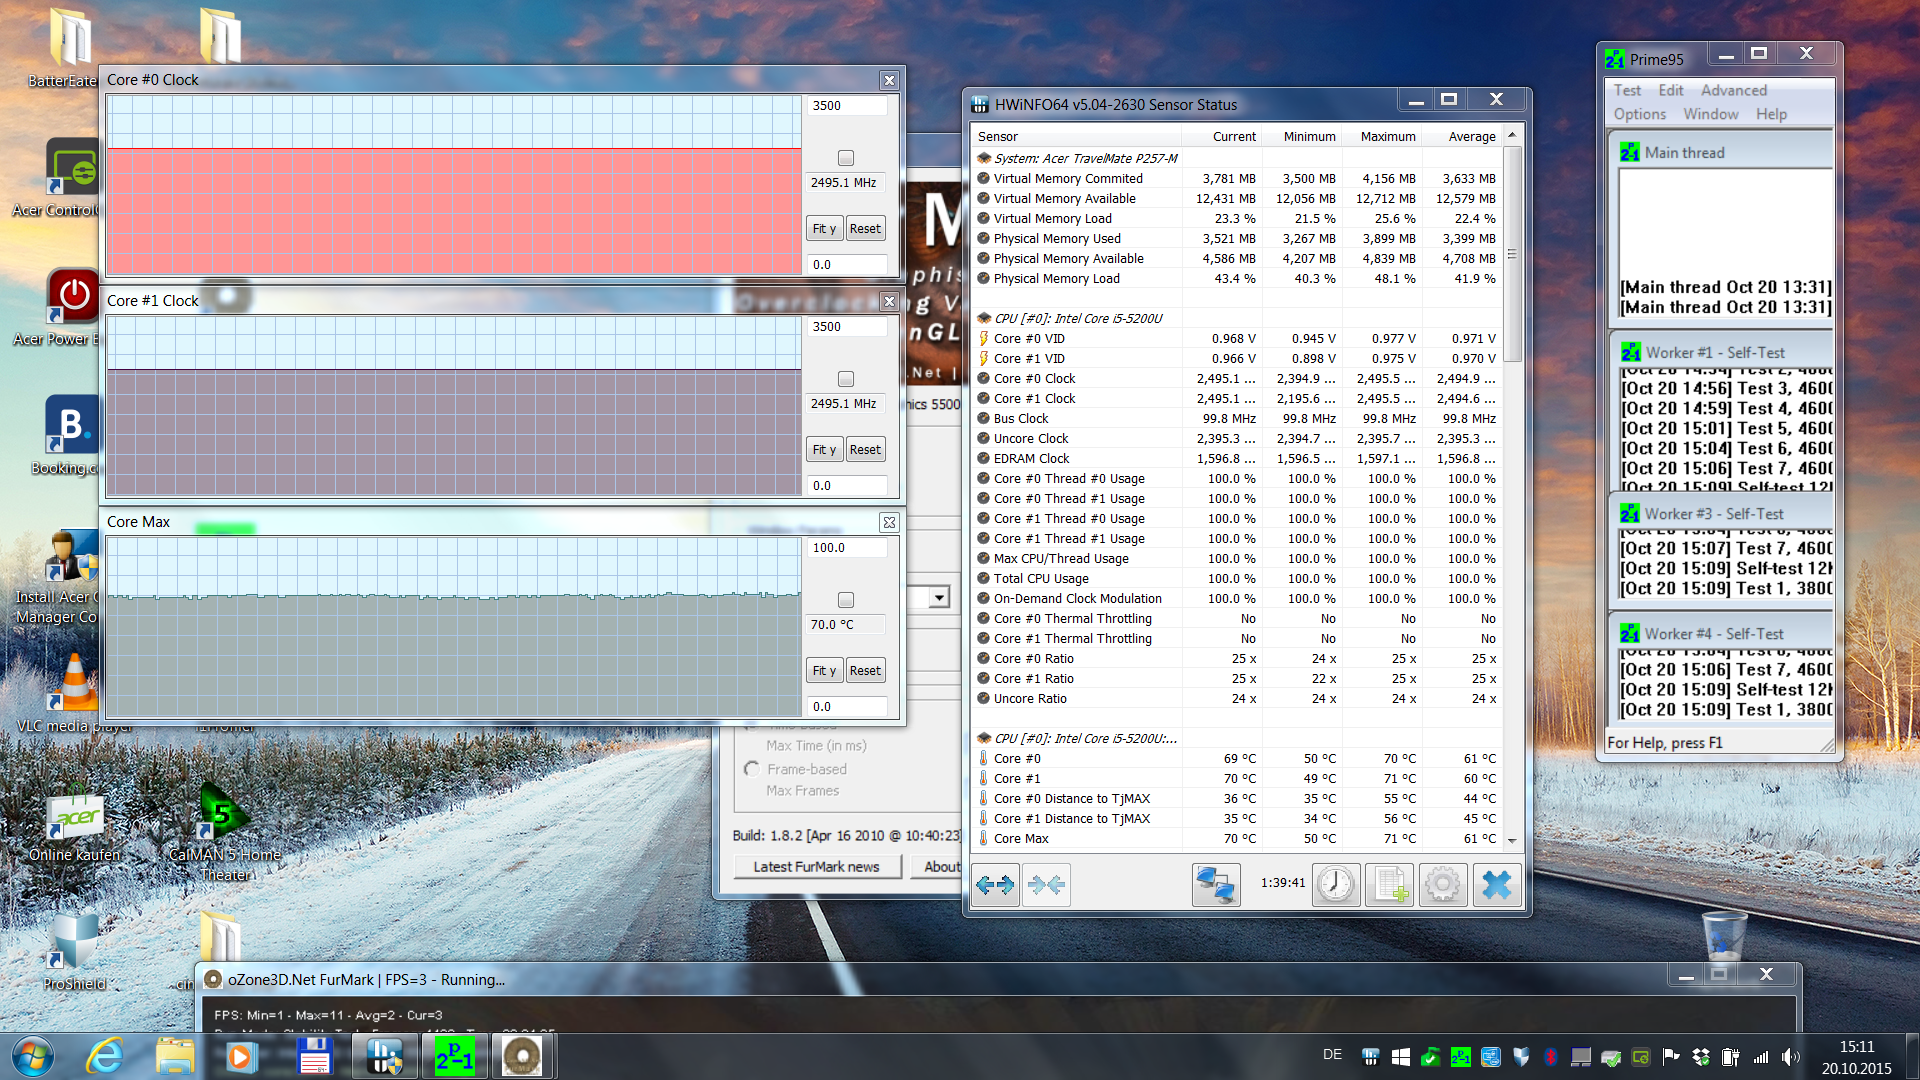This screenshot has height=1080, width=1920.
Task: Open the Edit menu in Prime95
Action: coord(1671,90)
